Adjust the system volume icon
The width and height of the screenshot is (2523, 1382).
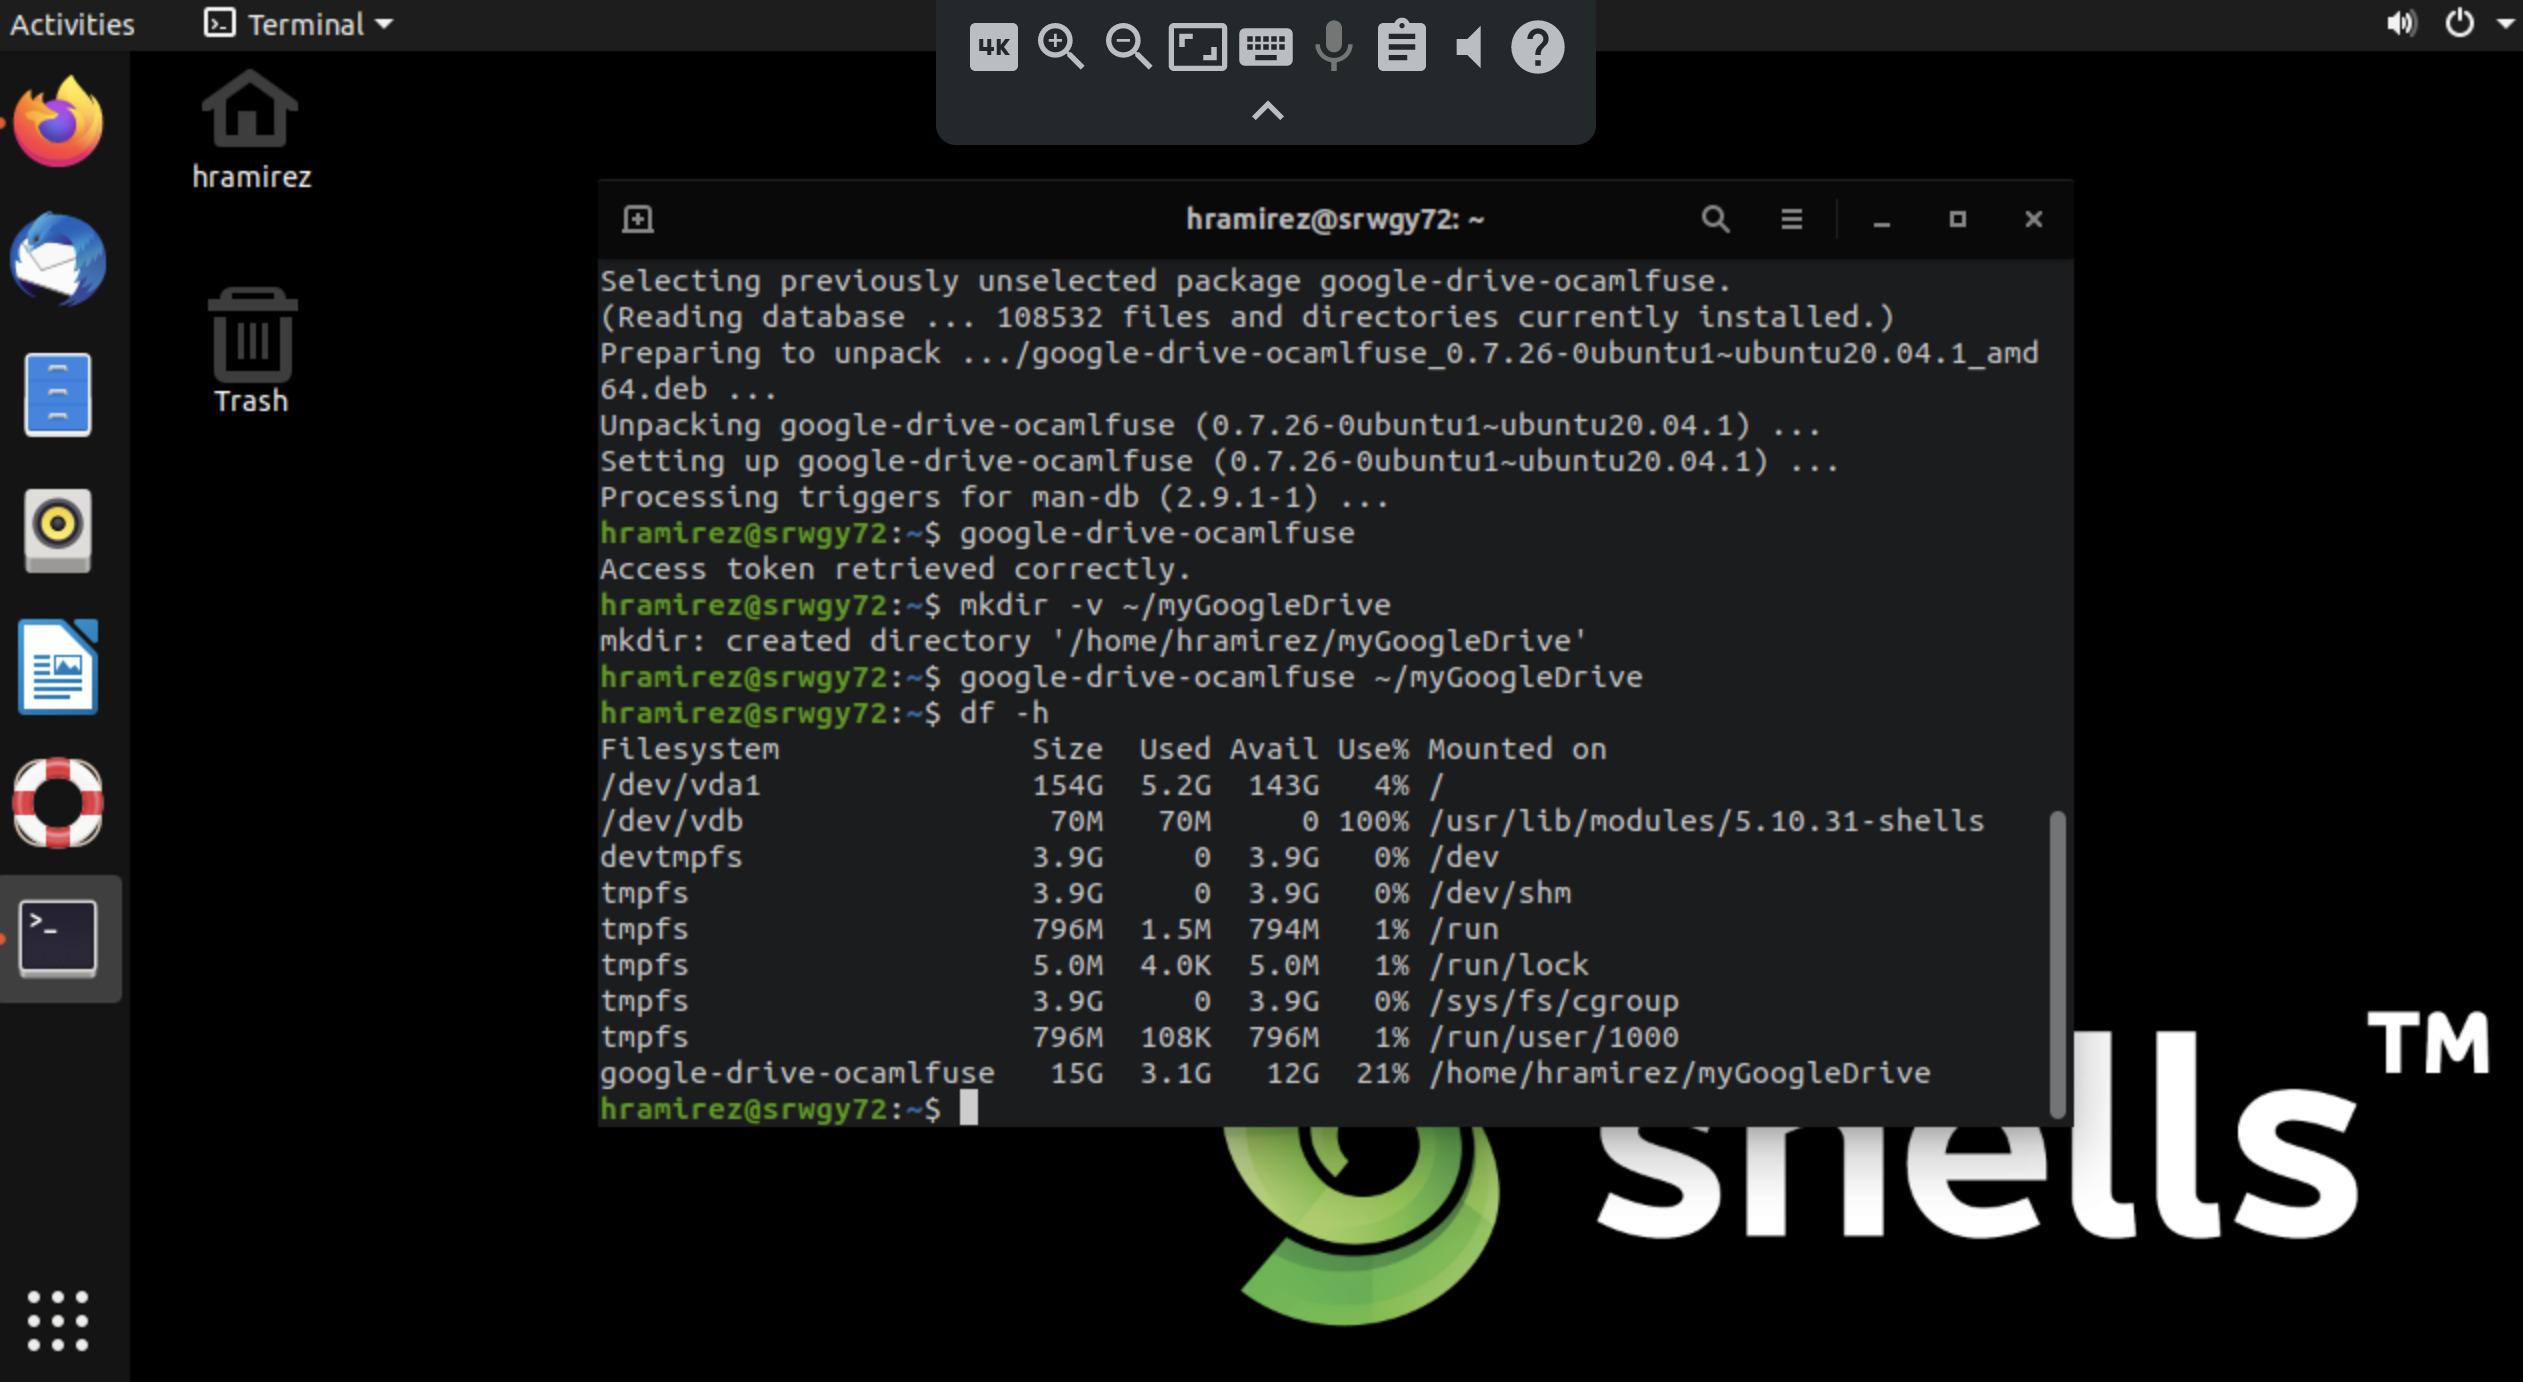(2401, 23)
